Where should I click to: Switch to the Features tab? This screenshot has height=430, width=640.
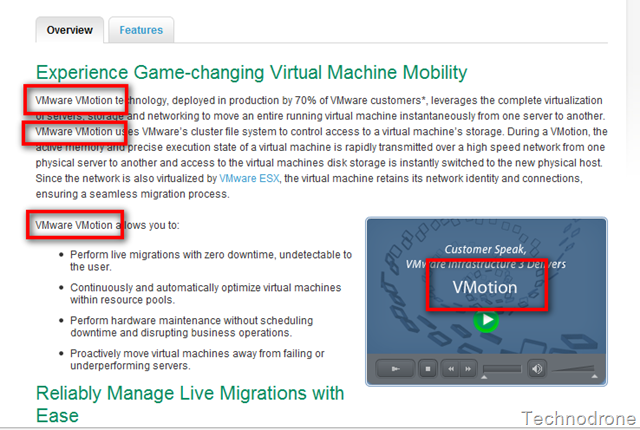141,30
